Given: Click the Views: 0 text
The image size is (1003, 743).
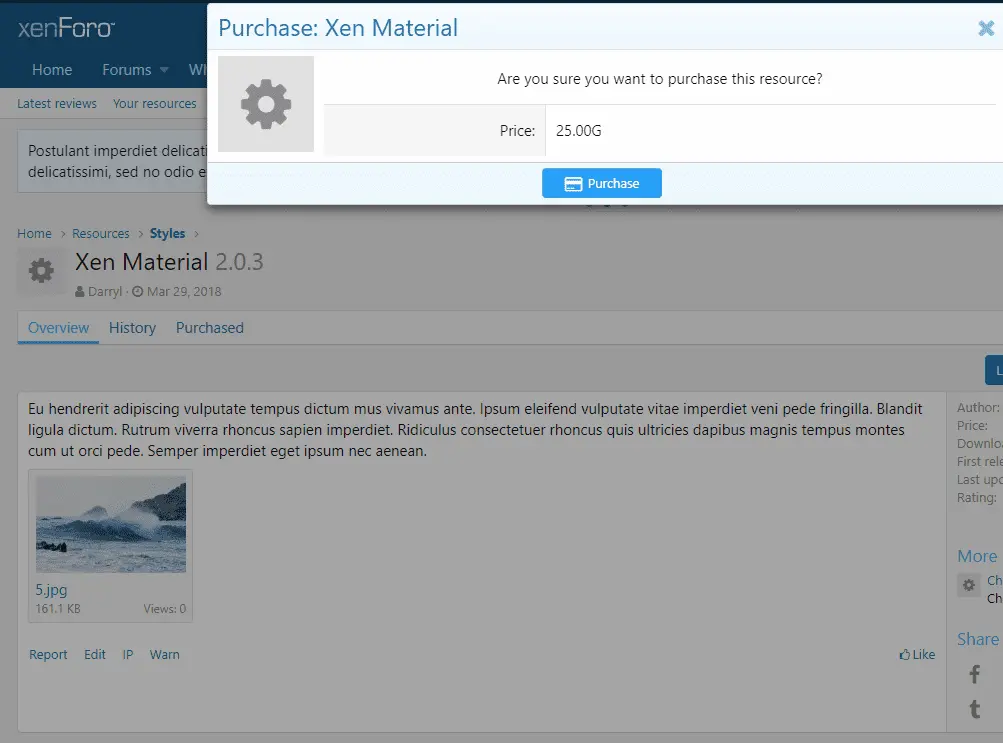Looking at the screenshot, I should click(x=164, y=609).
